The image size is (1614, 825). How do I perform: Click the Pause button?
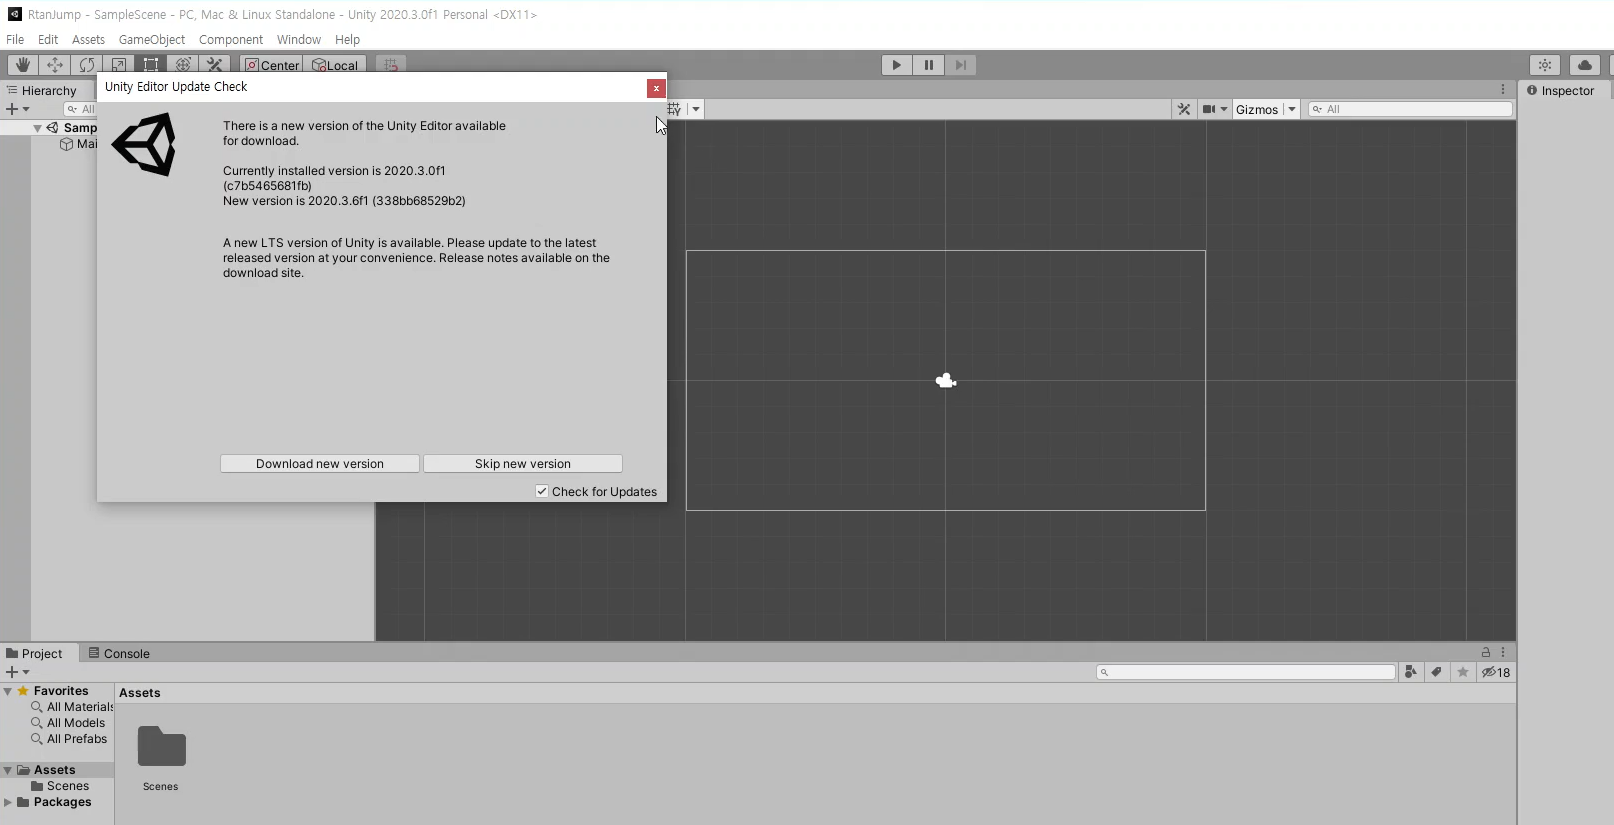click(x=929, y=65)
